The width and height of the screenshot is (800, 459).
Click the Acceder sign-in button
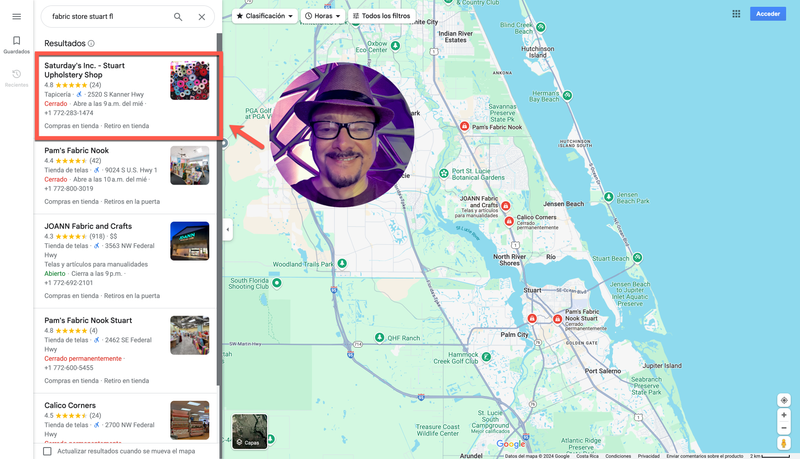(768, 14)
